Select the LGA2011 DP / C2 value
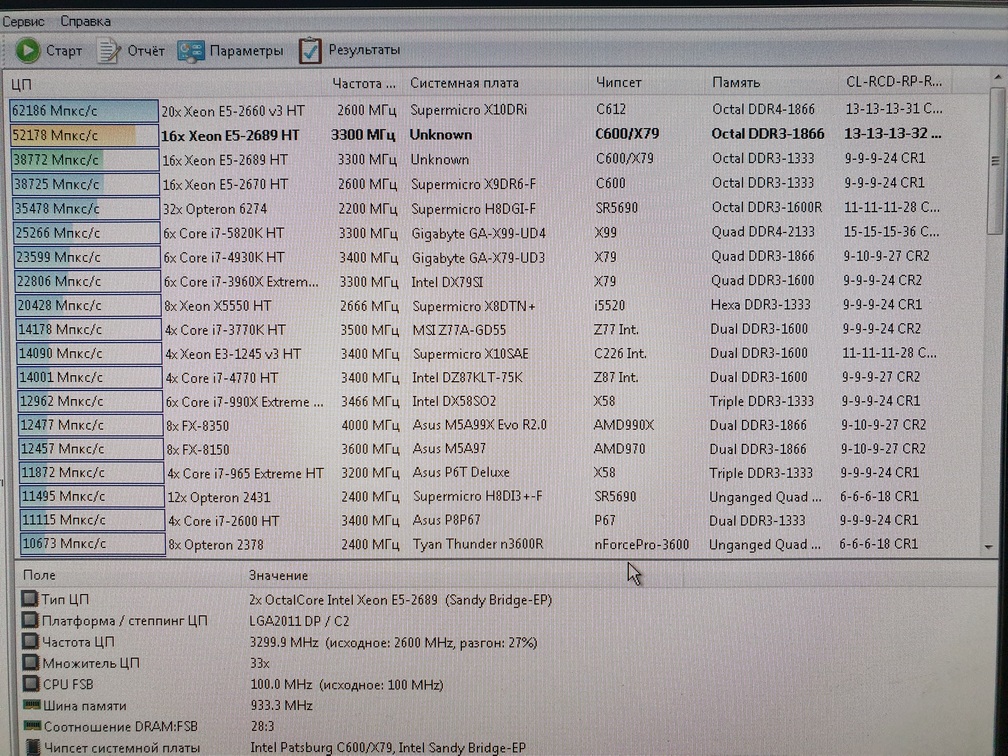 click(x=300, y=622)
